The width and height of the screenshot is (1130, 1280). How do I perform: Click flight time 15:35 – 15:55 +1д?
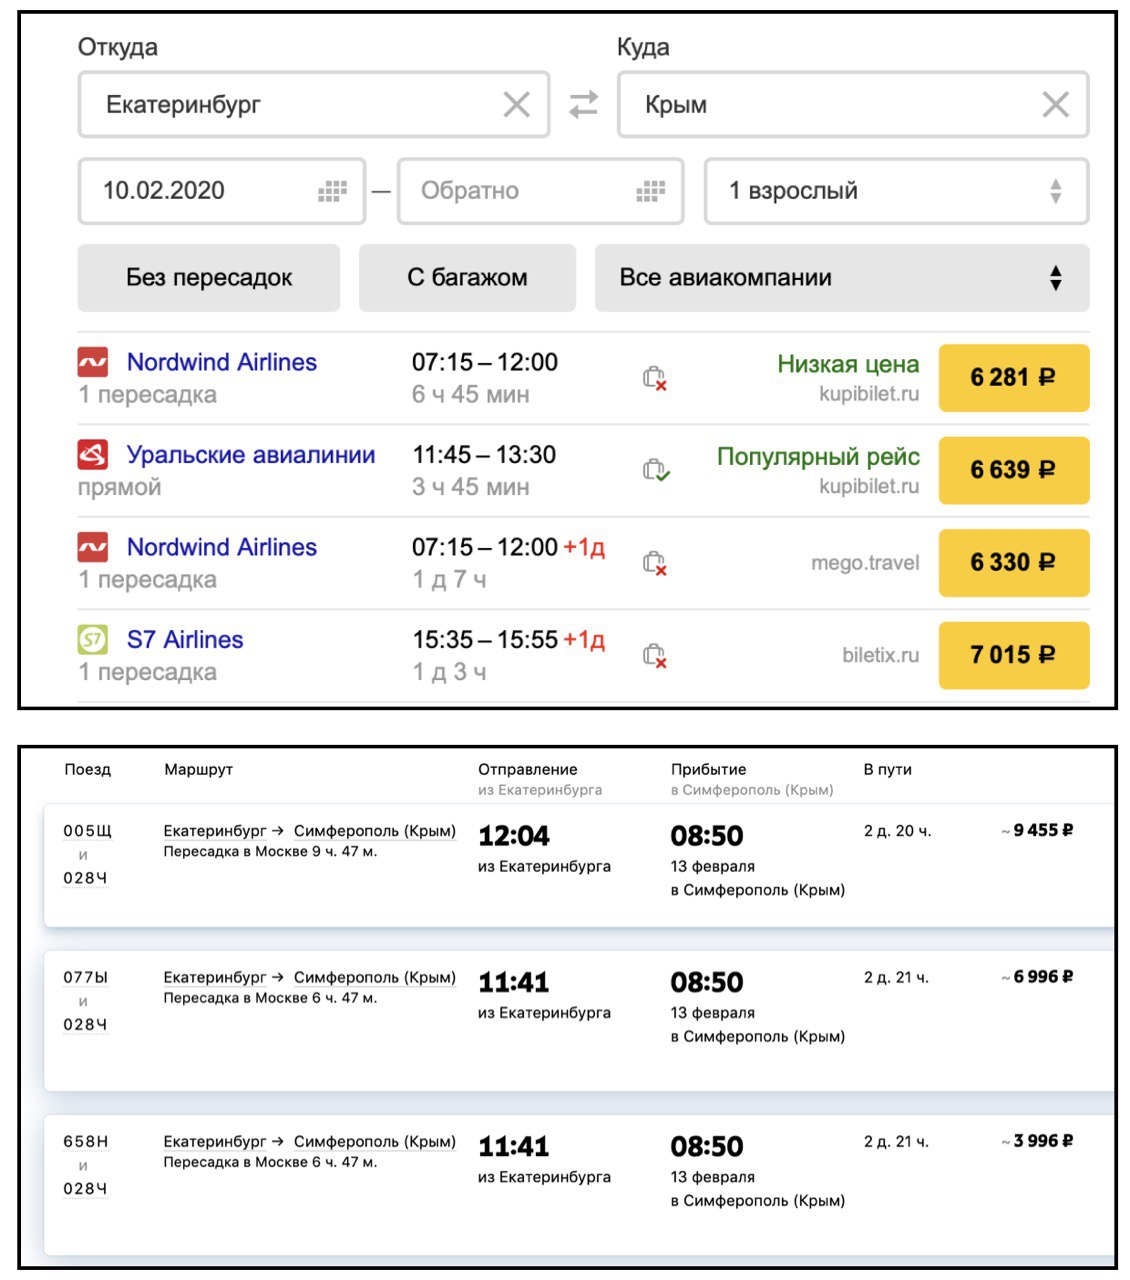tap(508, 640)
